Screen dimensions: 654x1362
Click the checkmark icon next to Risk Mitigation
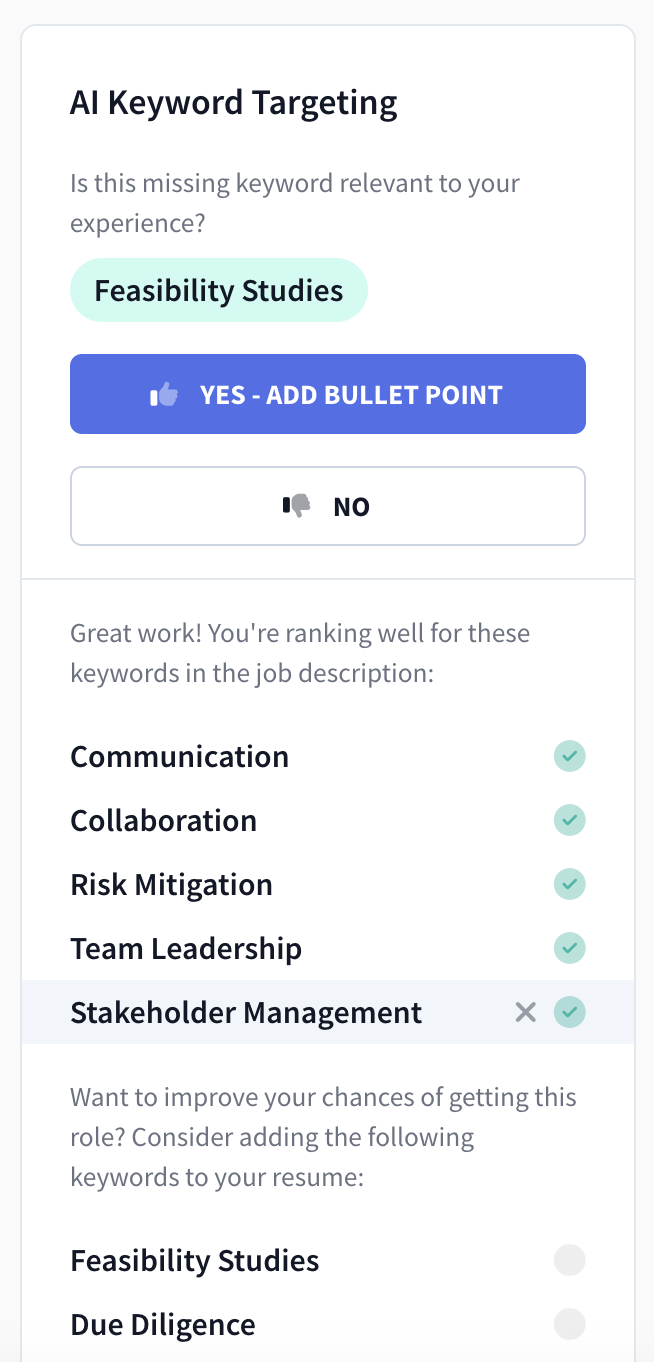(569, 884)
